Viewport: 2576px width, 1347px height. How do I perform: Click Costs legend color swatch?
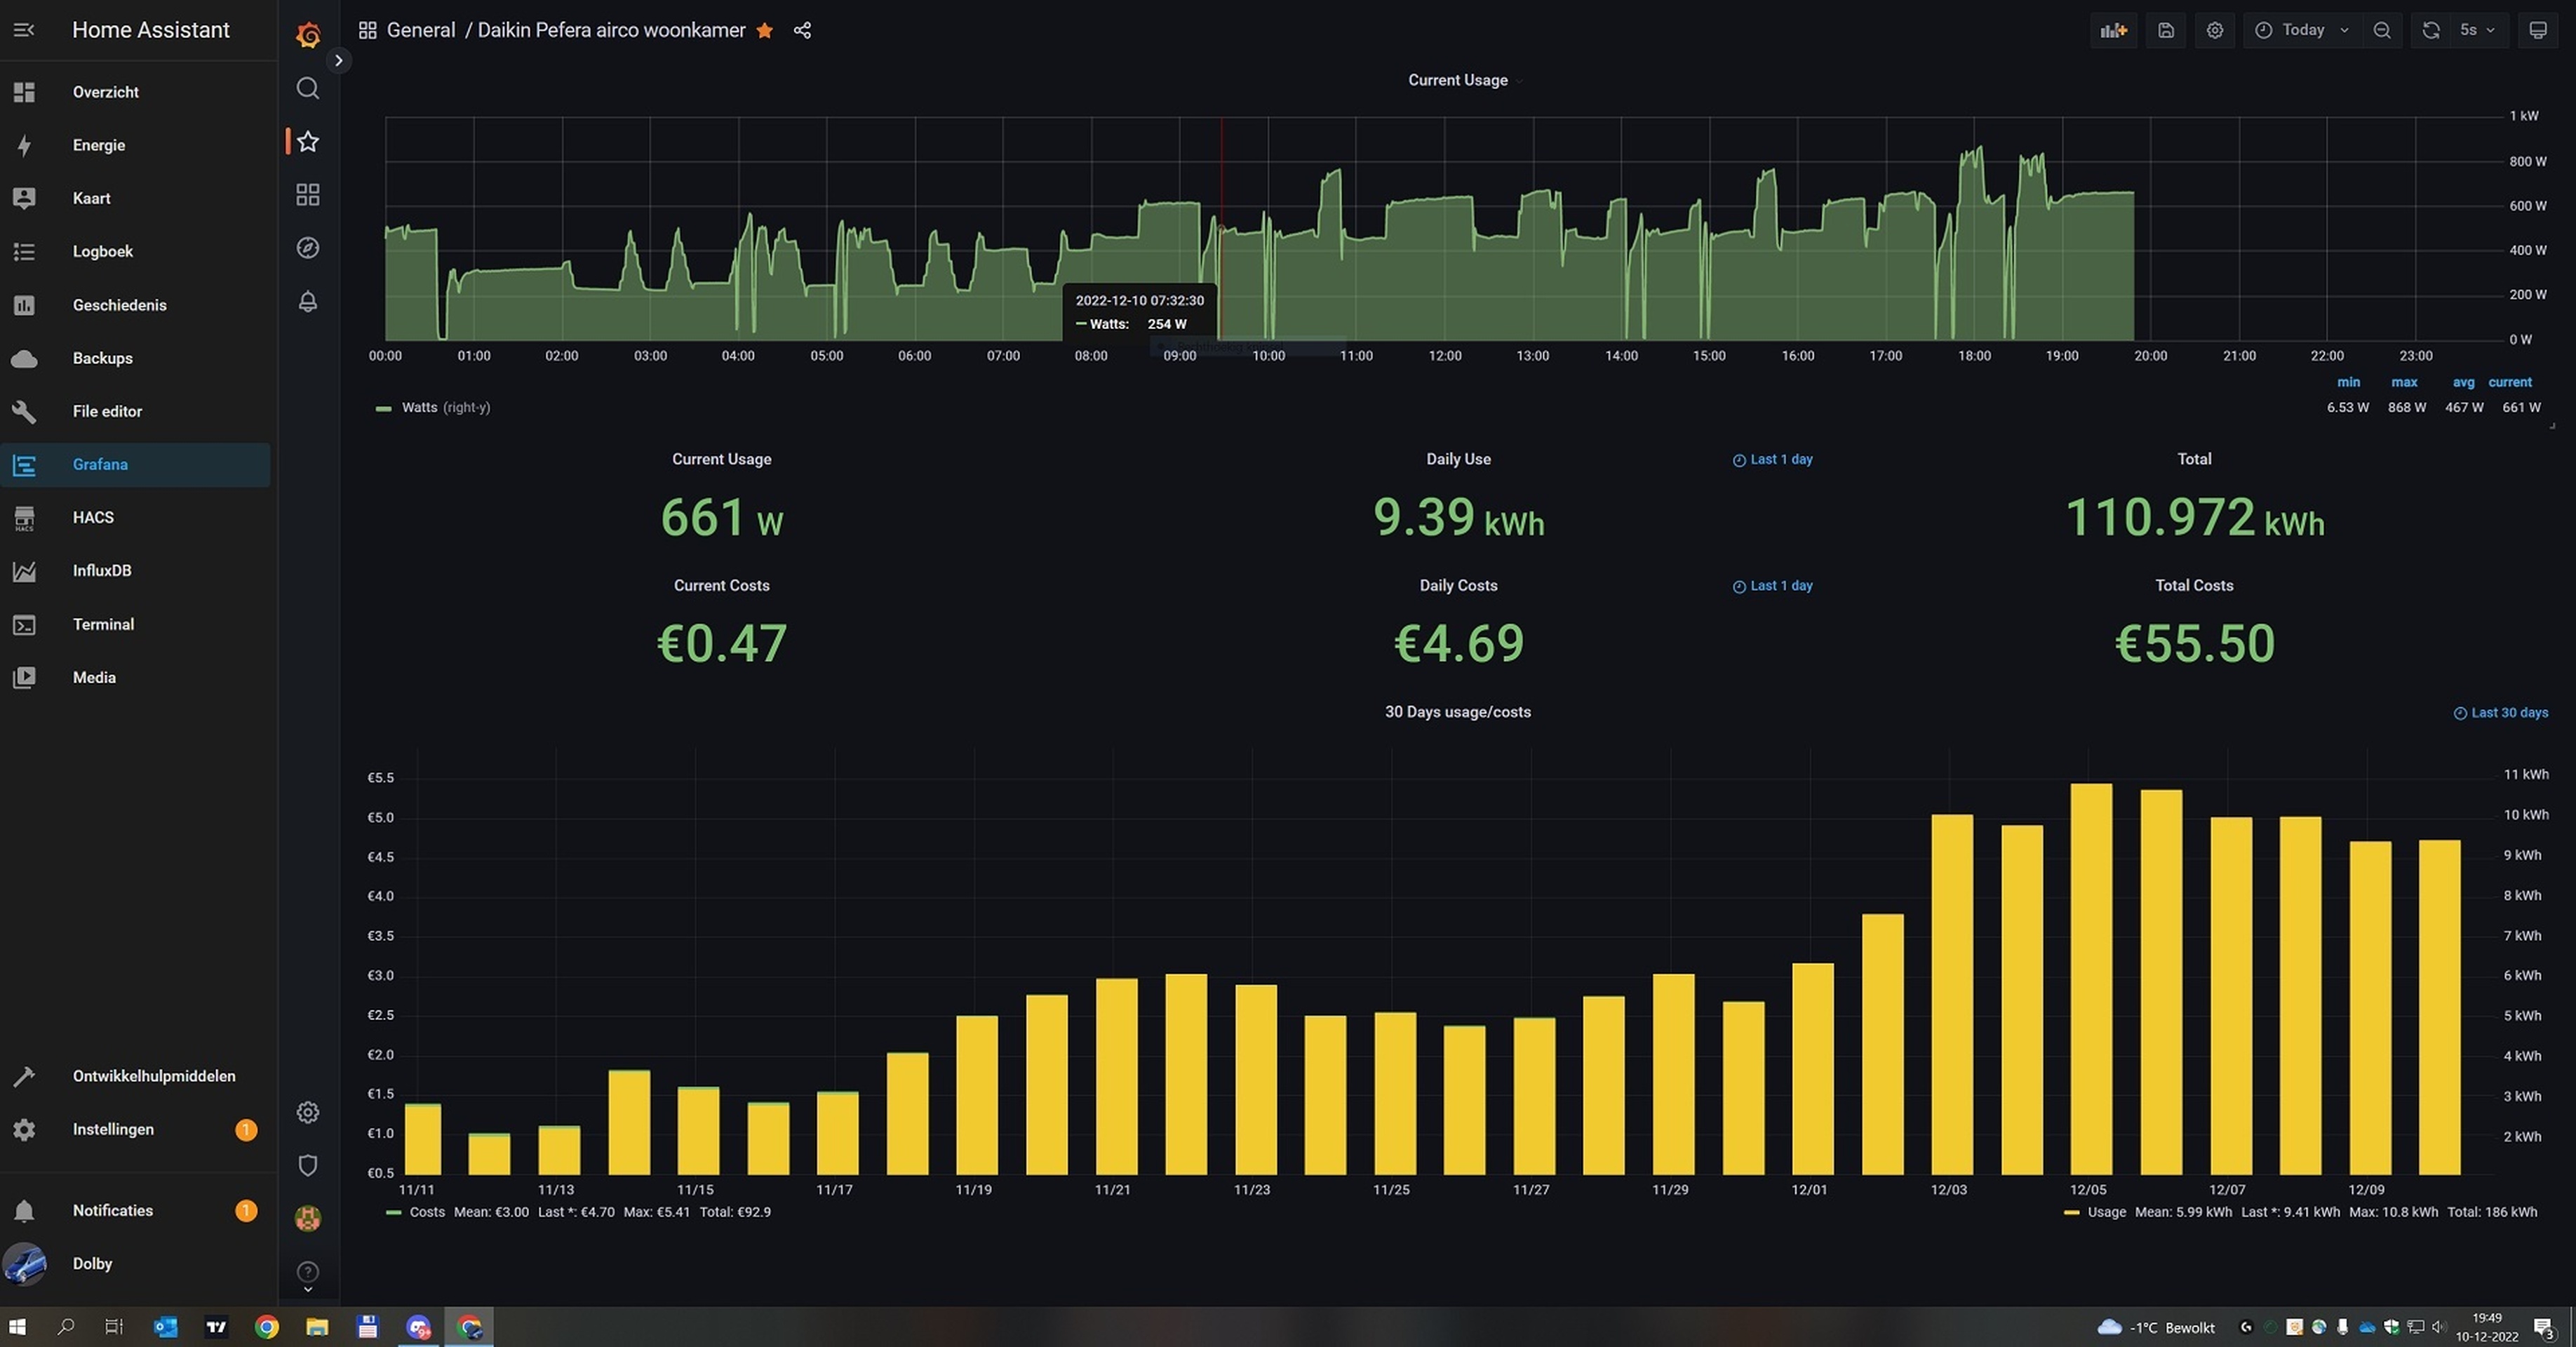(x=394, y=1212)
